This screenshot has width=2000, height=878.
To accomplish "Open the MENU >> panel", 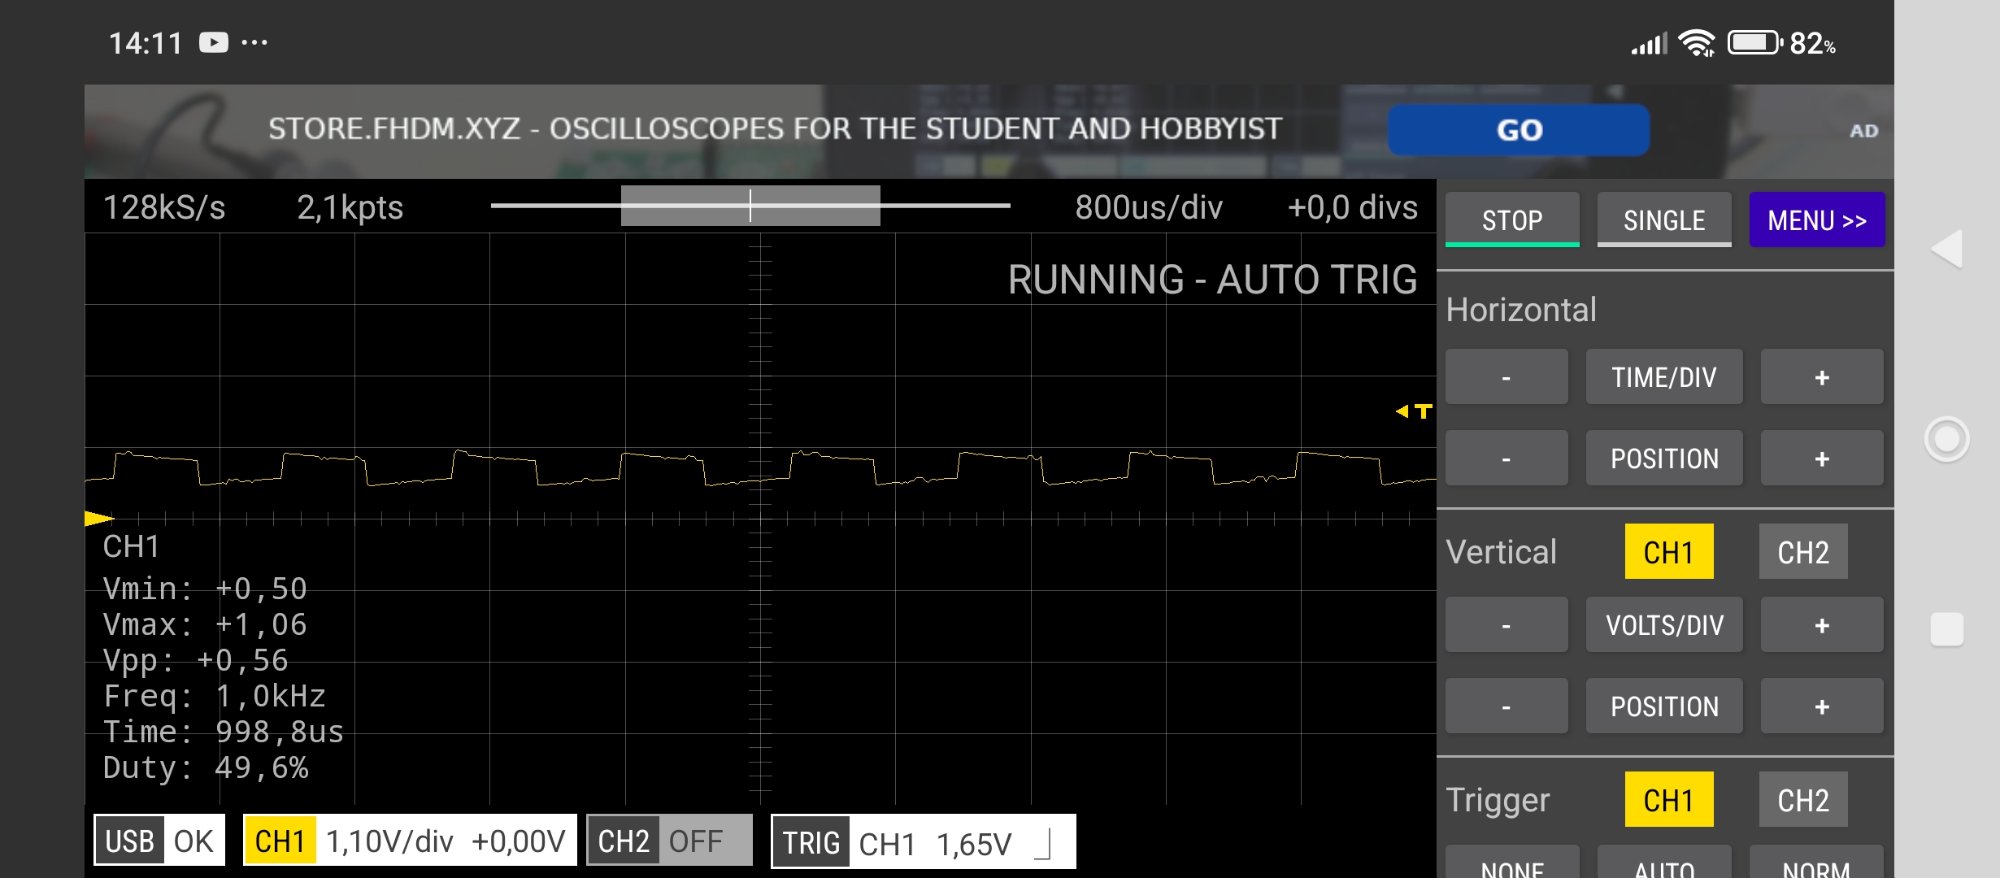I will click(x=1816, y=220).
